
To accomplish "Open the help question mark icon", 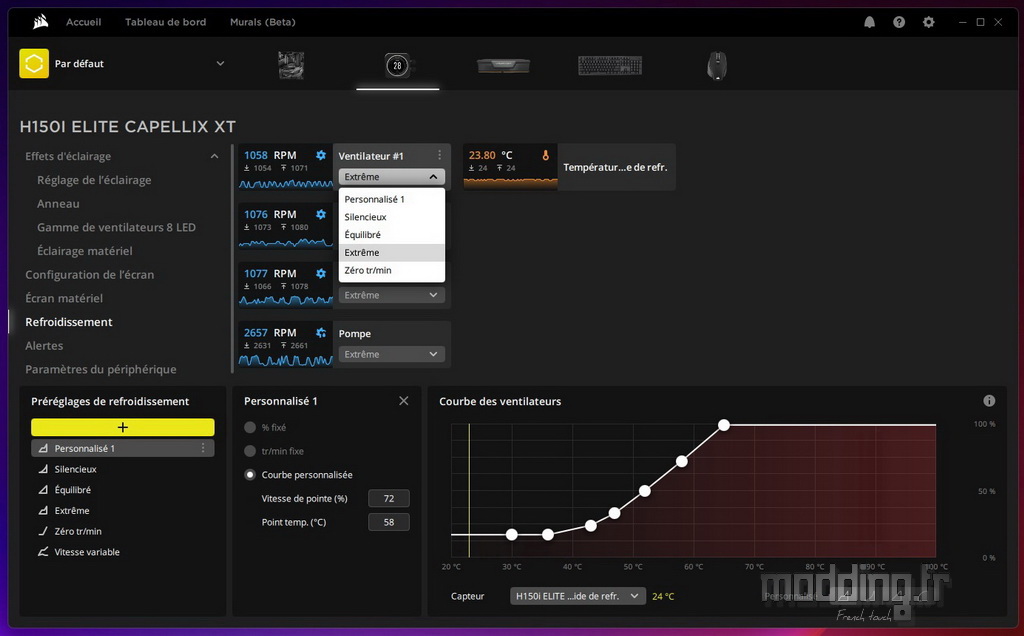I will (899, 22).
